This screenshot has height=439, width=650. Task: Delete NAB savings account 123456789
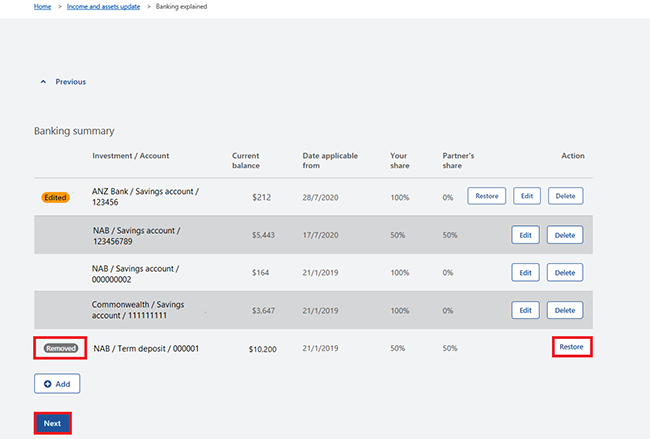pyautogui.click(x=565, y=235)
